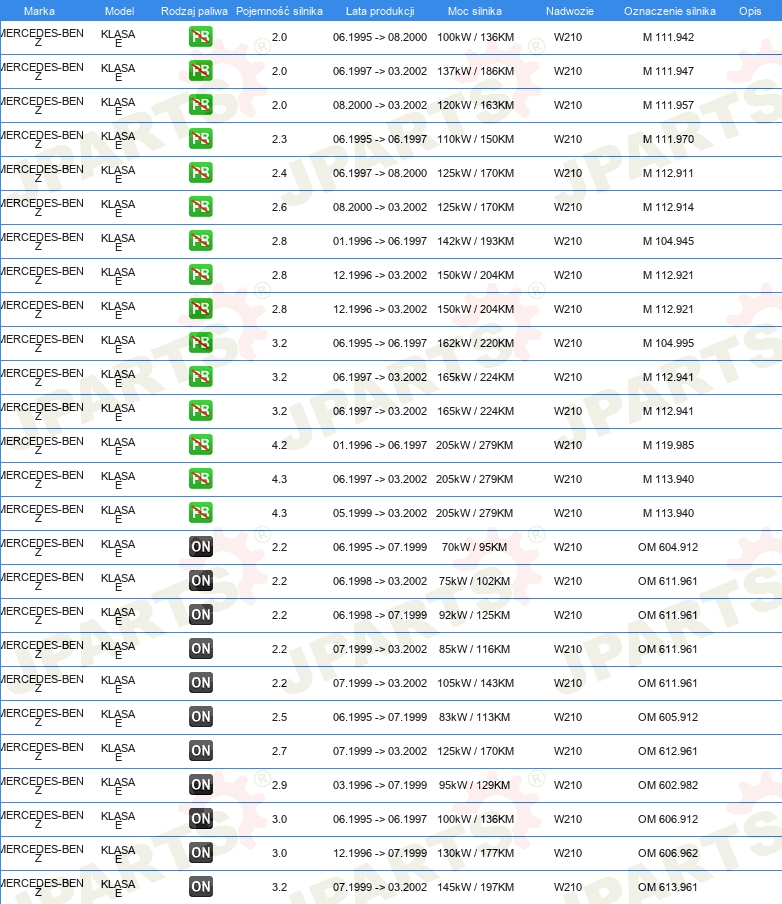Click the petrol icon in the 05.1999 M 113.940 row

pos(201,513)
